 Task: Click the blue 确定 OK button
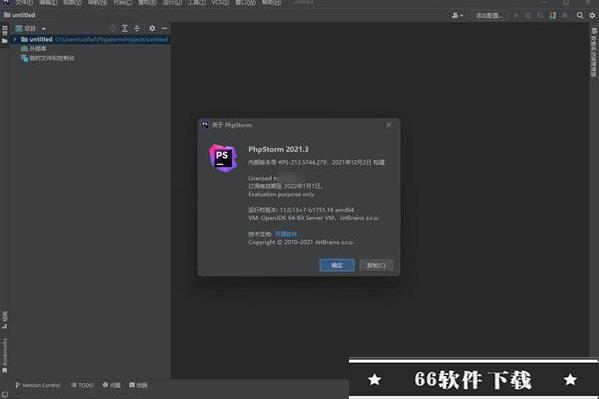click(337, 265)
